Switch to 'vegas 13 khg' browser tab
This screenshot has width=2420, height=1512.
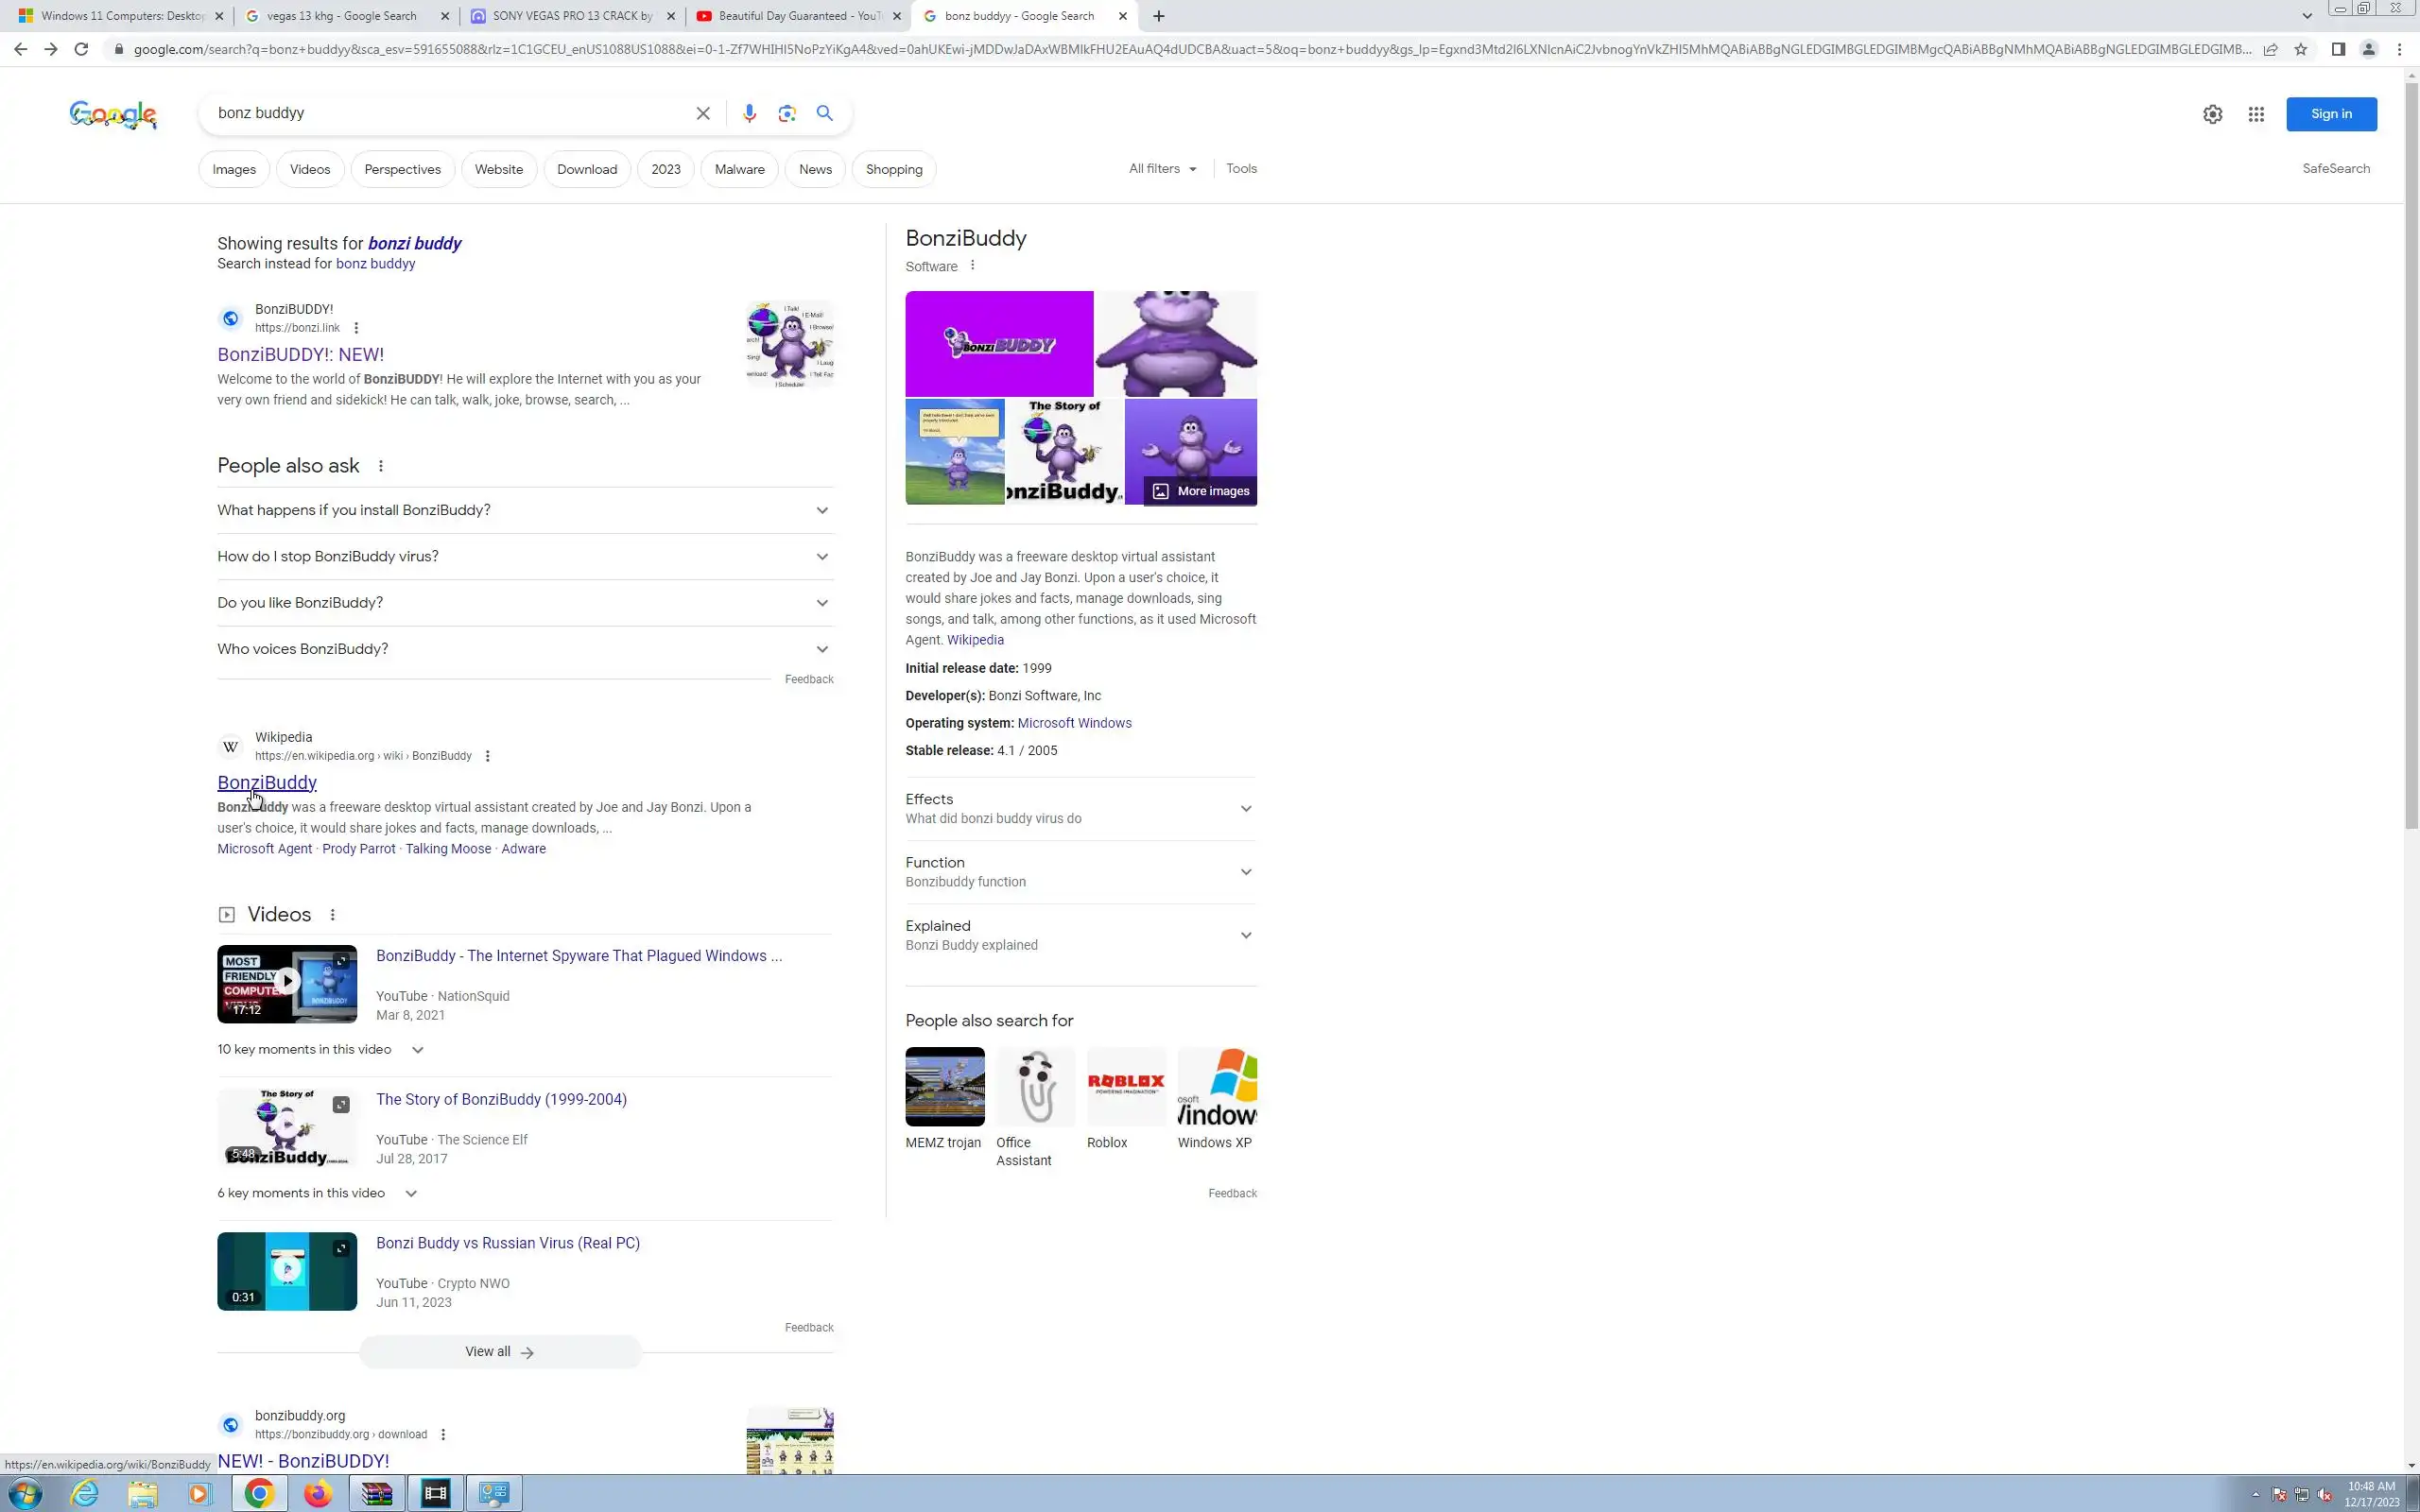(341, 16)
